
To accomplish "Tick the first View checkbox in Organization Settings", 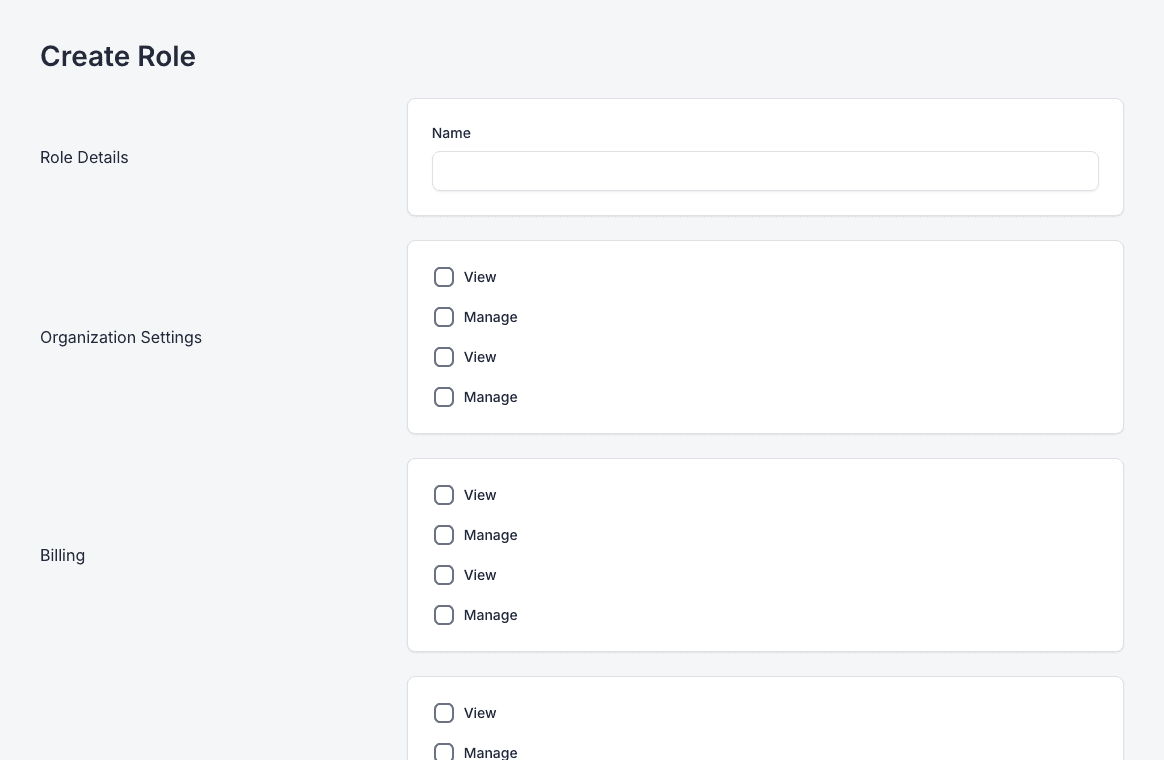I will [x=444, y=277].
